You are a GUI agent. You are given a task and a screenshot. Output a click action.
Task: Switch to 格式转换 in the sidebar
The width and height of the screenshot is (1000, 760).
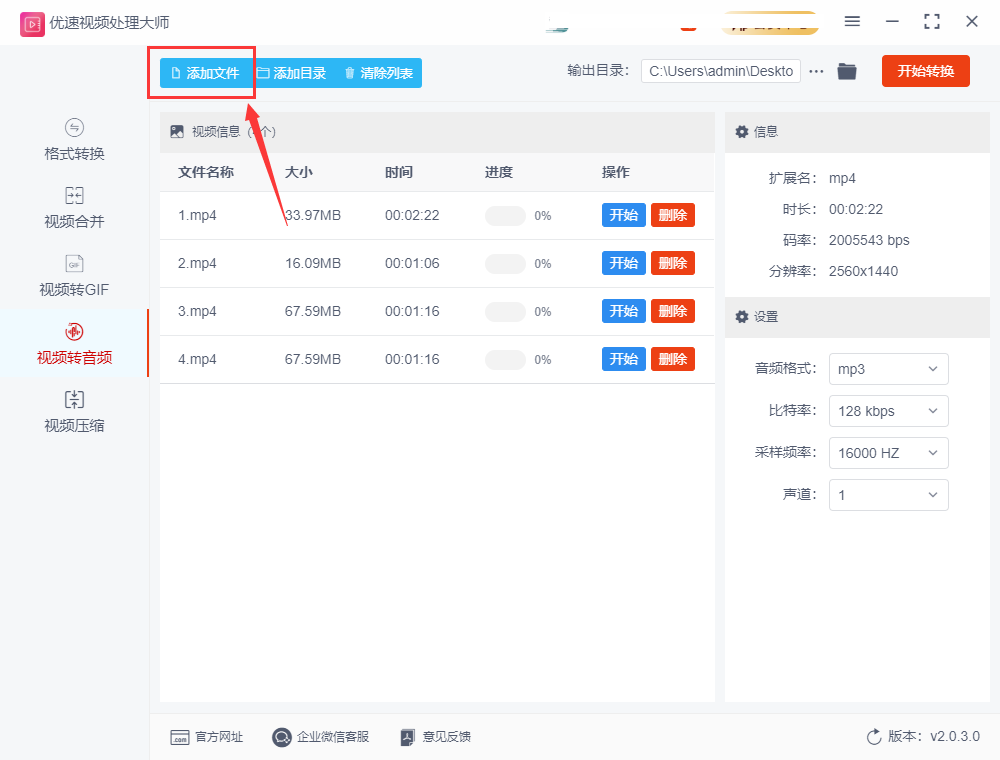74,140
